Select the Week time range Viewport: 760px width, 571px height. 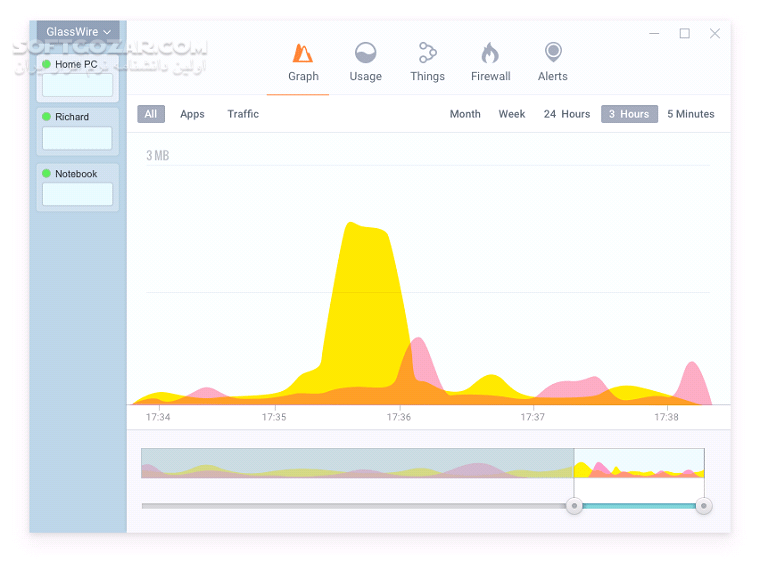(512, 114)
